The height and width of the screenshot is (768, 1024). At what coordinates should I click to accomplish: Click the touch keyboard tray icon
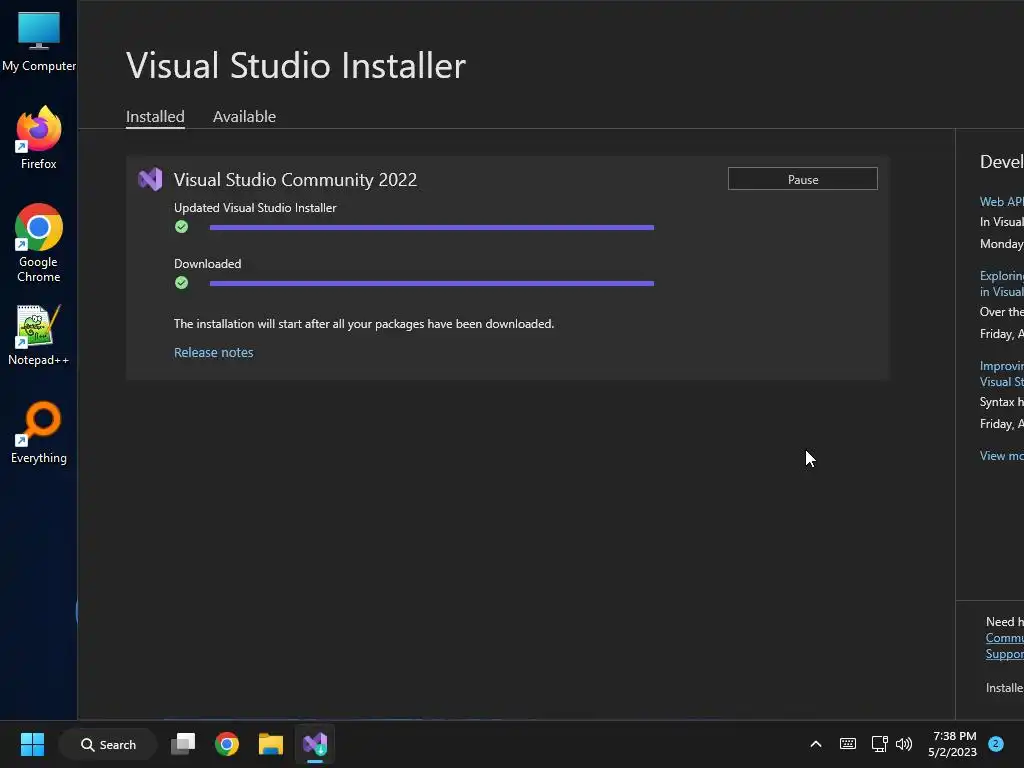click(848, 744)
